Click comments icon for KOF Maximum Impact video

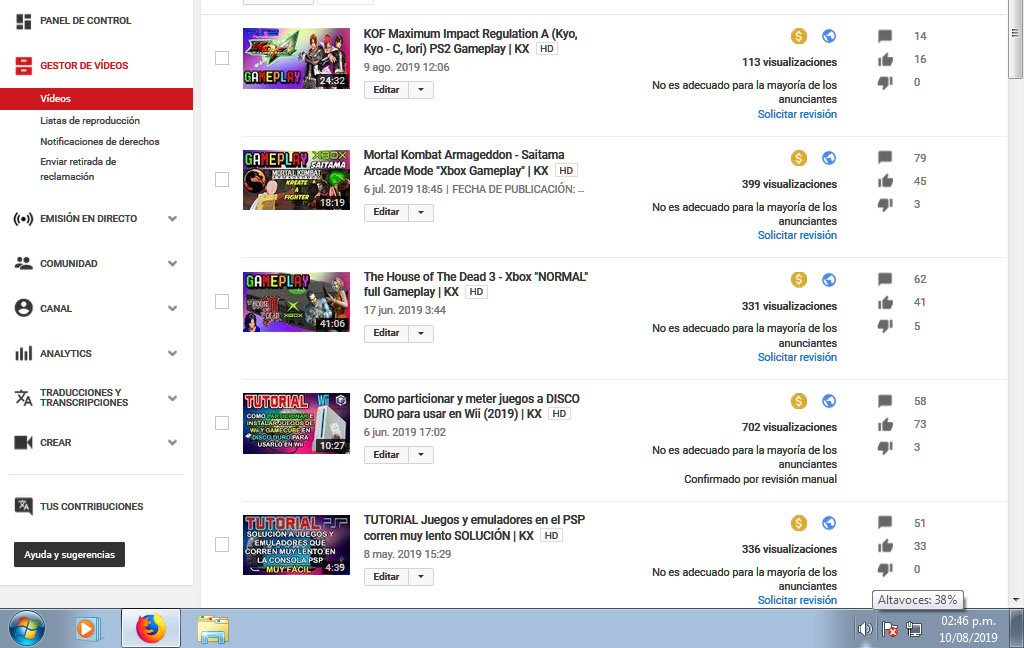(x=885, y=36)
